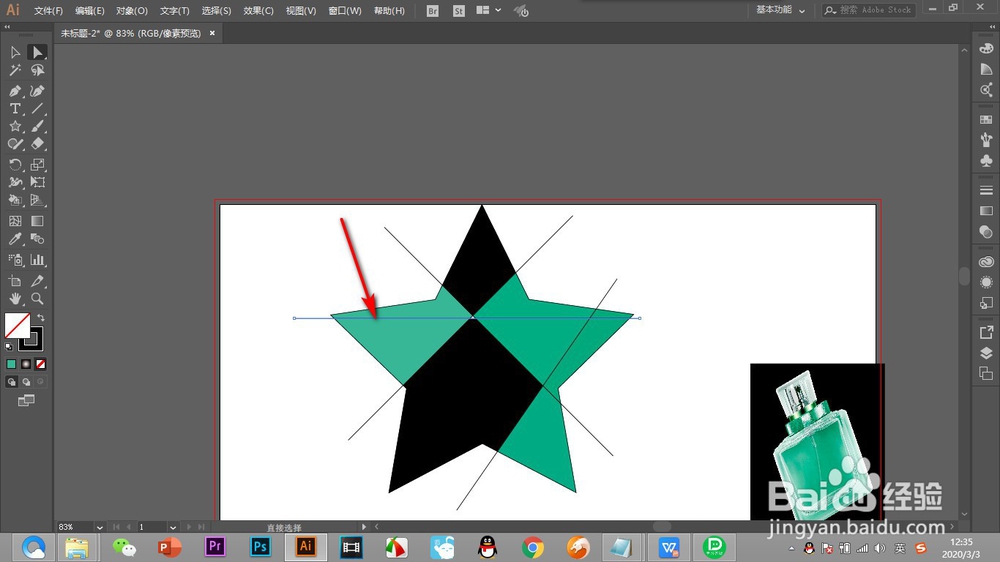Open the artboard number dropdown
This screenshot has width=1000, height=562.
coord(173,527)
